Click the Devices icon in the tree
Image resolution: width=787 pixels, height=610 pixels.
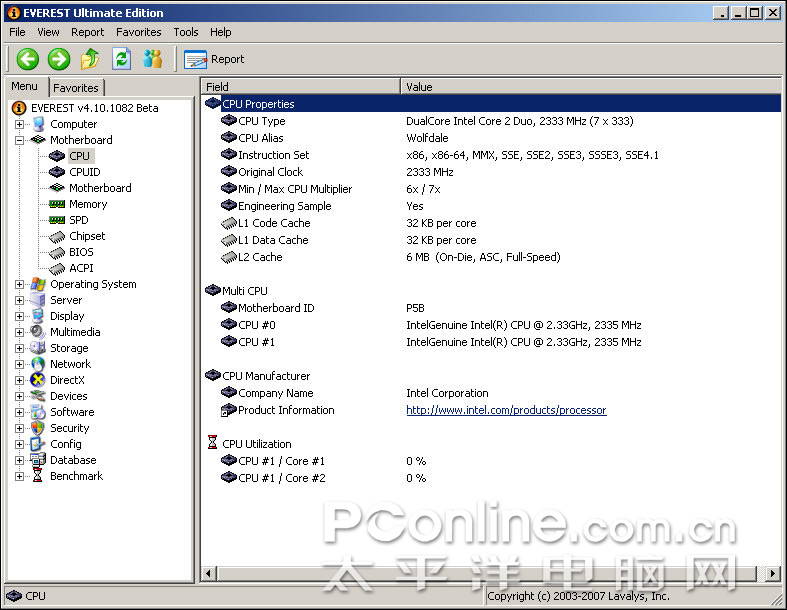coord(38,396)
